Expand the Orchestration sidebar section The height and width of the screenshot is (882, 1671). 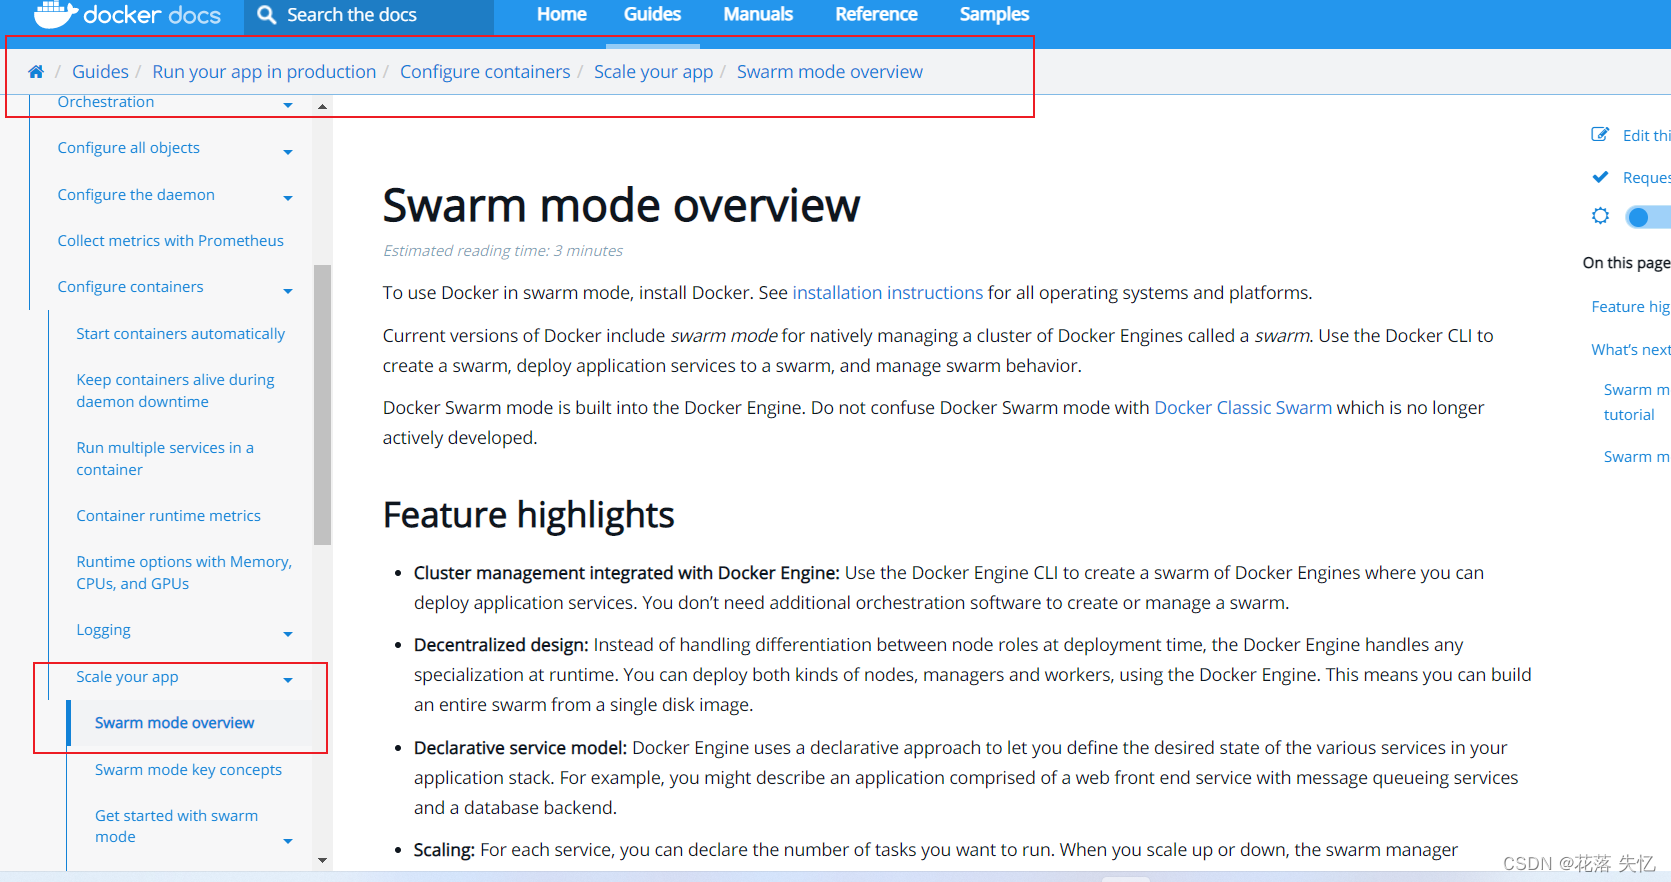(288, 105)
